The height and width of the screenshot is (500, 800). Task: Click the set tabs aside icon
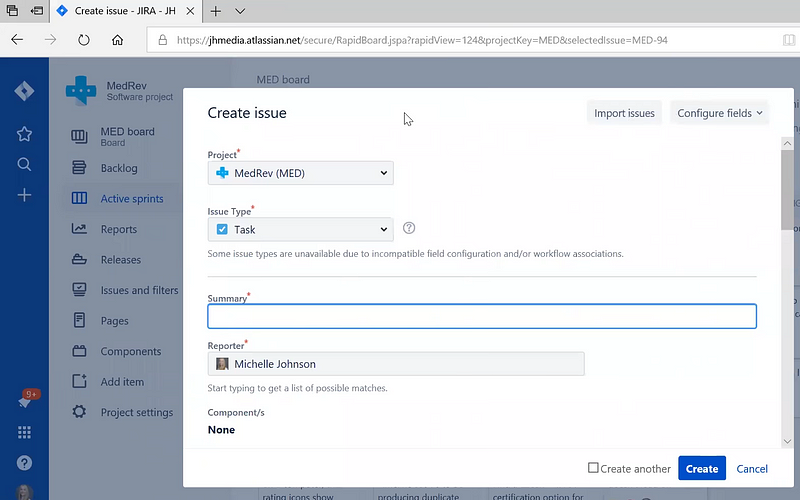click(37, 11)
